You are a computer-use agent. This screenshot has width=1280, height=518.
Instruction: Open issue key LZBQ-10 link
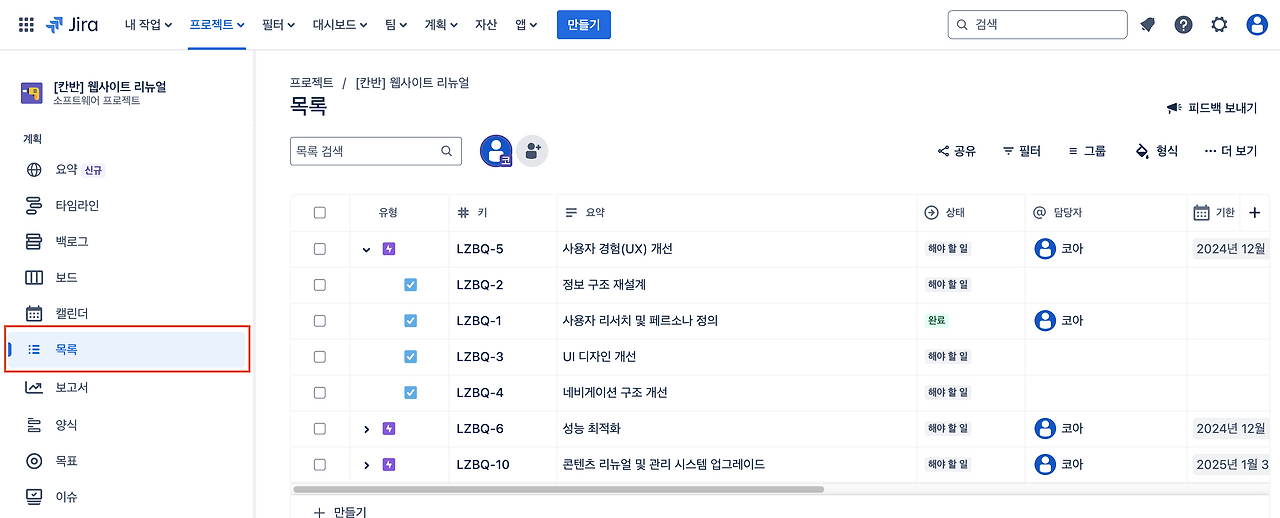click(x=484, y=465)
